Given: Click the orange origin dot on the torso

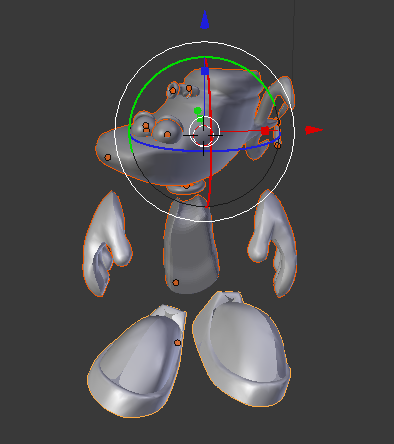Looking at the screenshot, I should [x=176, y=283].
